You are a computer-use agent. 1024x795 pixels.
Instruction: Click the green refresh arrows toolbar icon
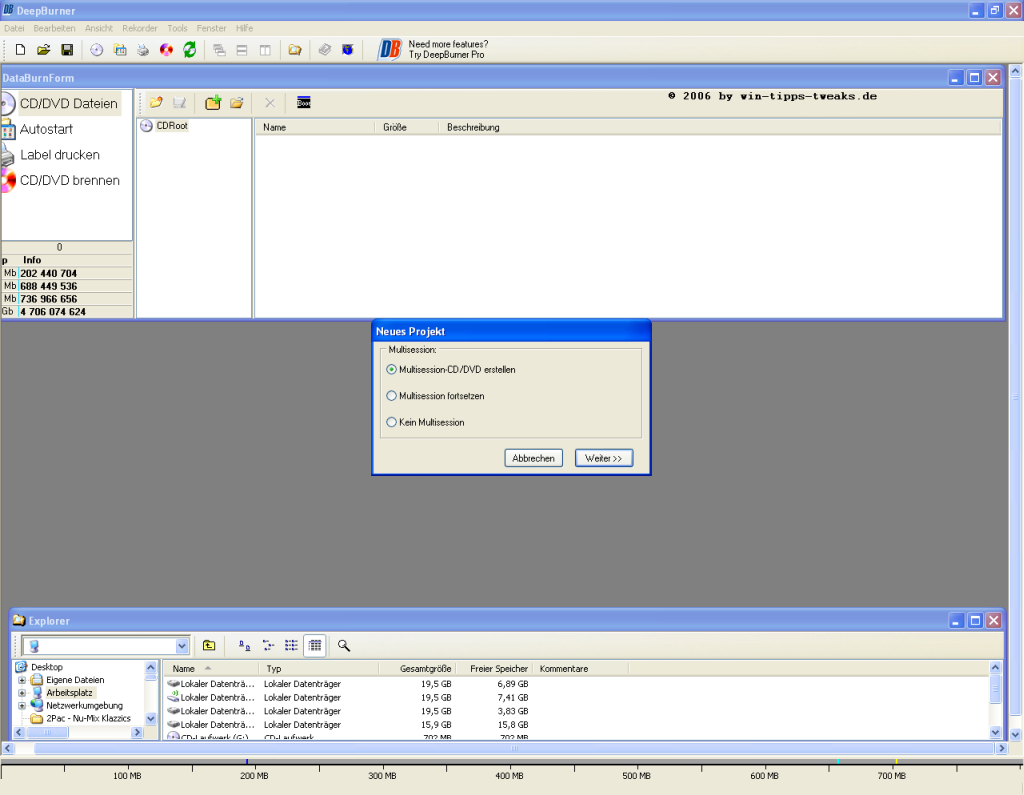pyautogui.click(x=190, y=50)
